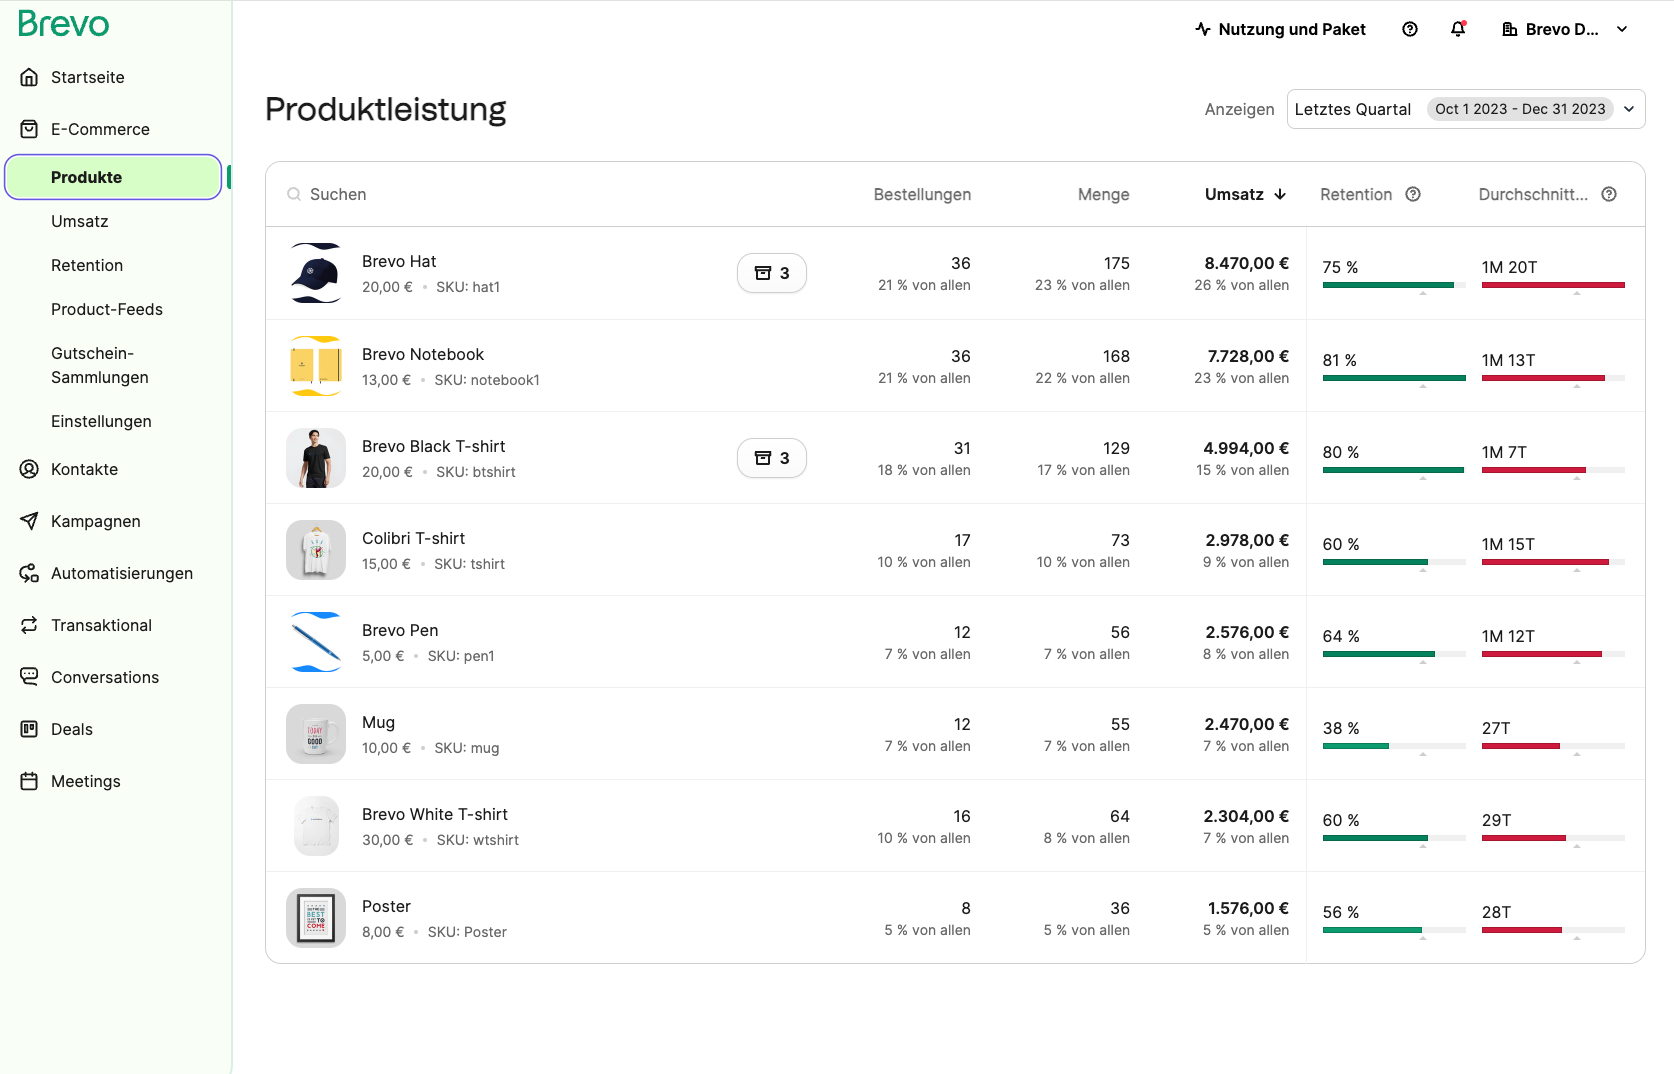Click the Retention column info icon

(x=1413, y=194)
